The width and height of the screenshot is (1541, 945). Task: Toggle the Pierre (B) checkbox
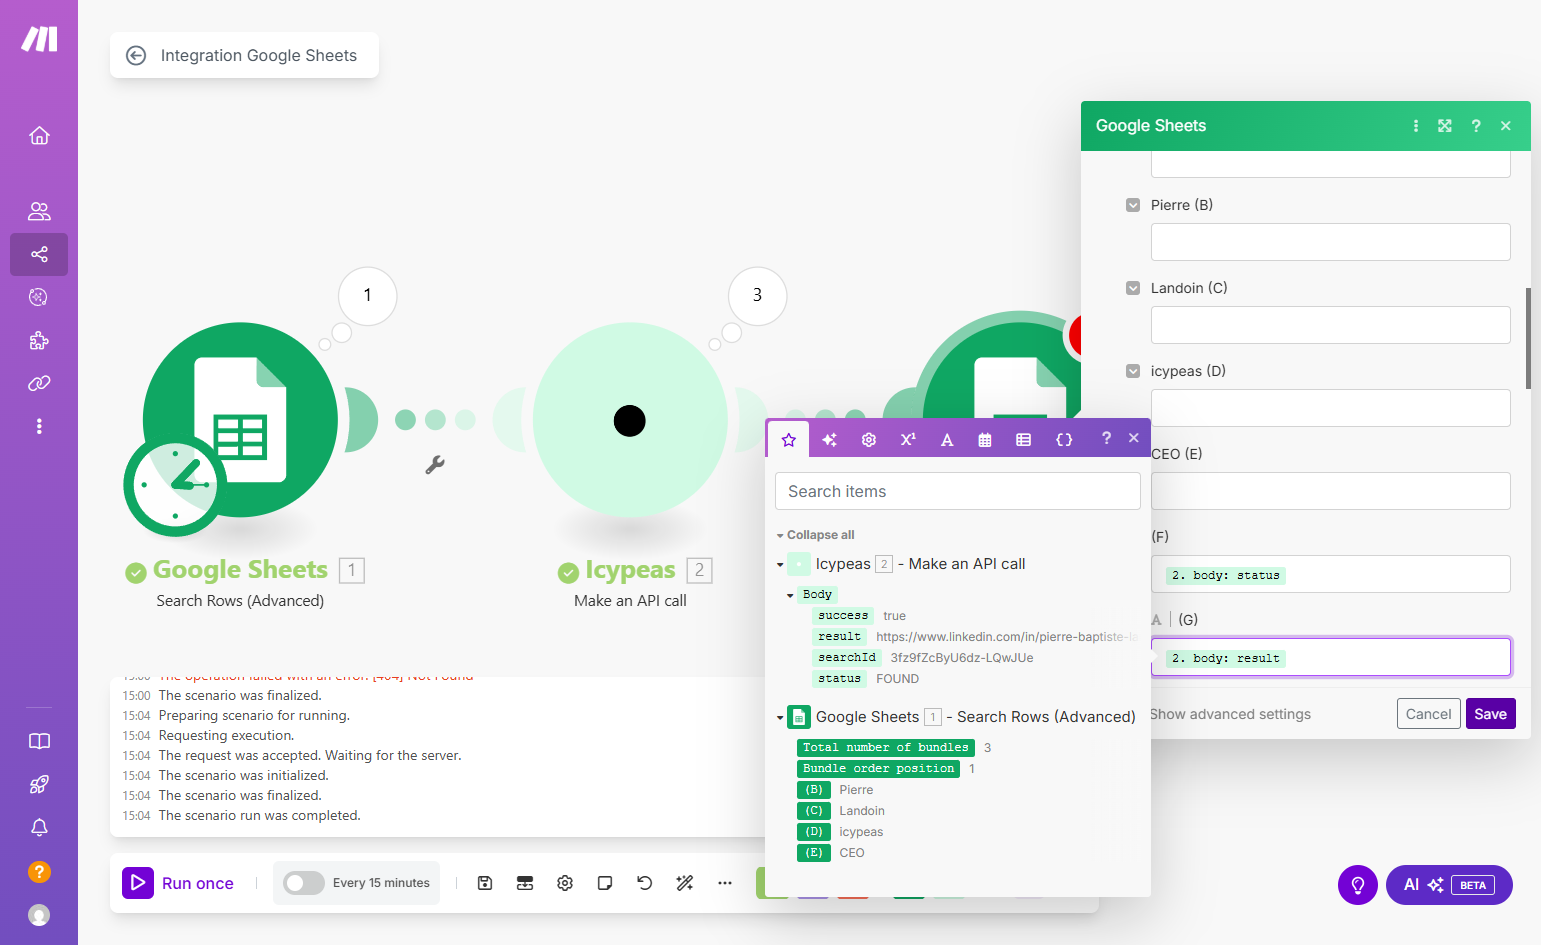pyautogui.click(x=1133, y=205)
